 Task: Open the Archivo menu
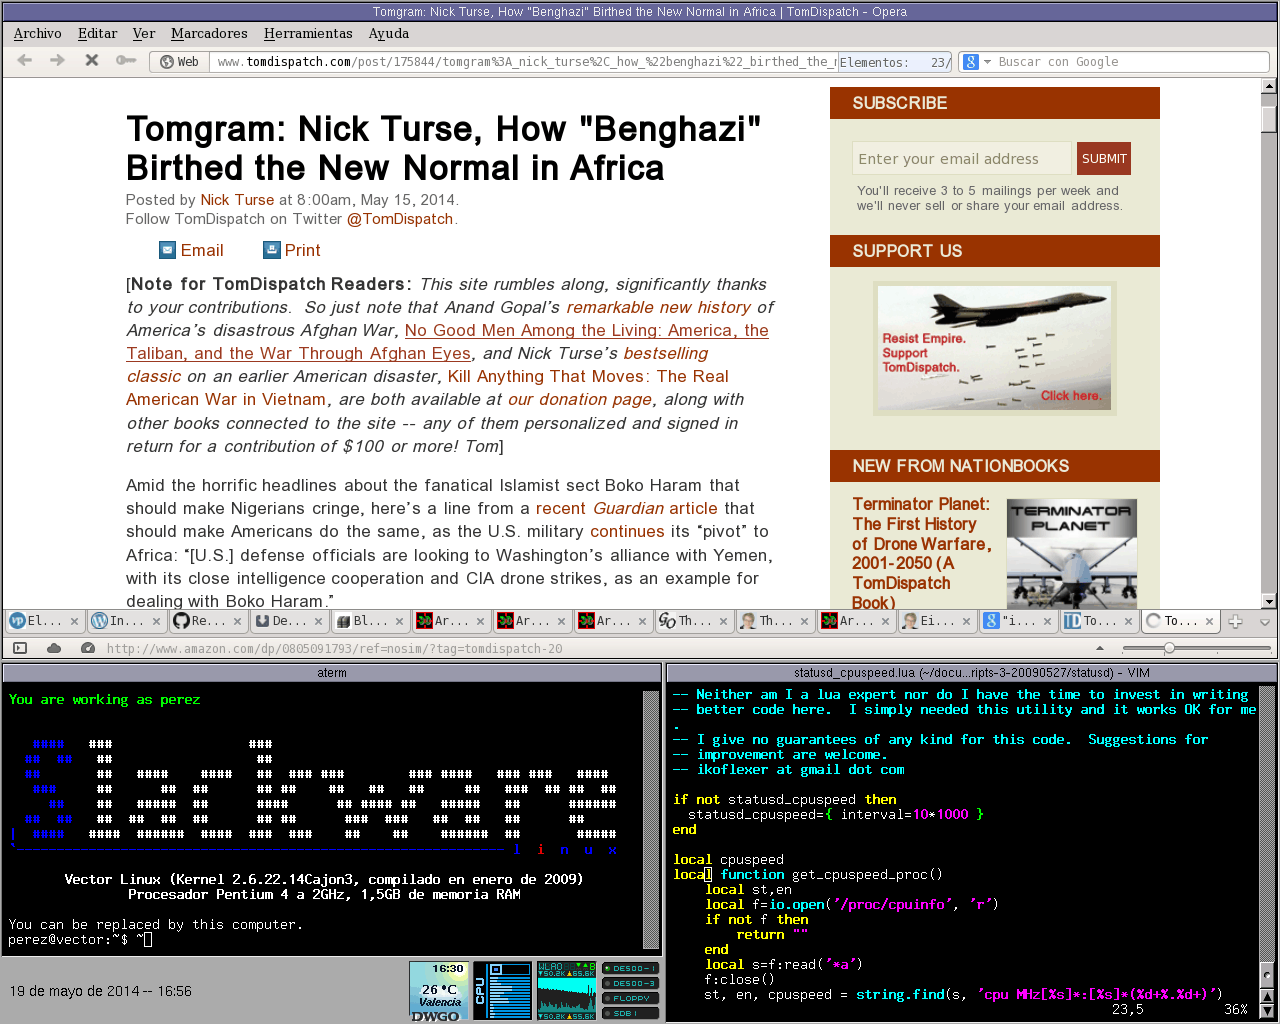click(38, 33)
